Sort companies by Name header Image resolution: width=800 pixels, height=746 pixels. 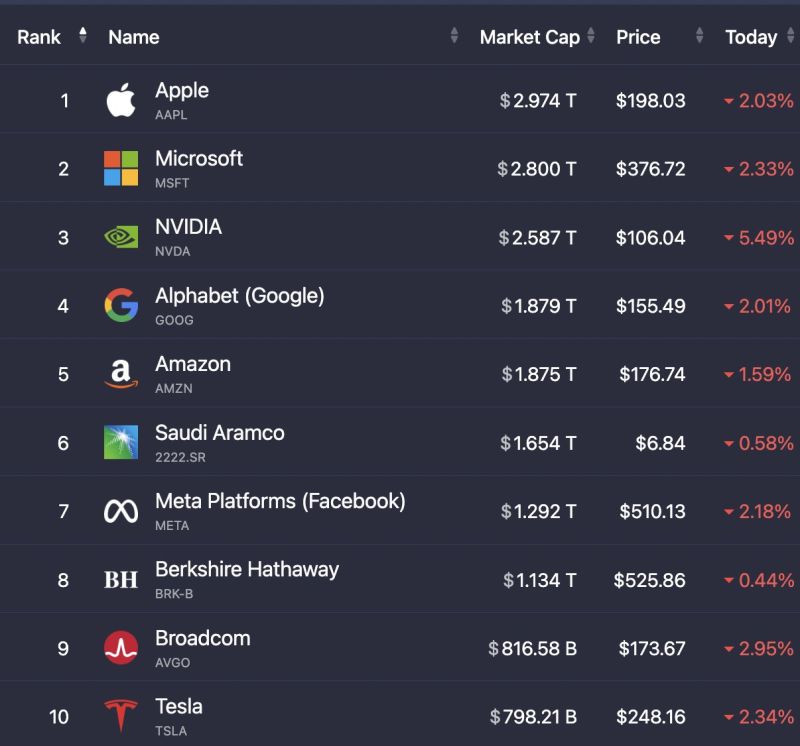pos(134,37)
